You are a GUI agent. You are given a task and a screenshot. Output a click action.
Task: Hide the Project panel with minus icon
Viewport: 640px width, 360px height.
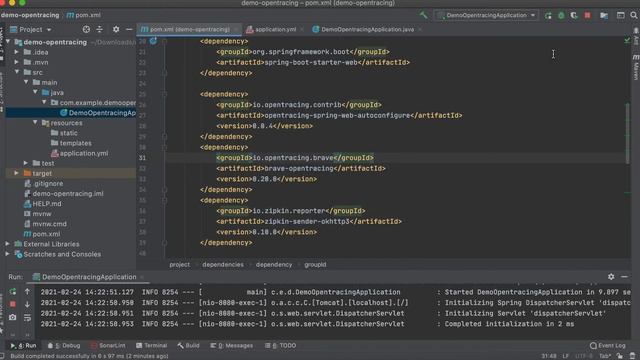tap(129, 29)
